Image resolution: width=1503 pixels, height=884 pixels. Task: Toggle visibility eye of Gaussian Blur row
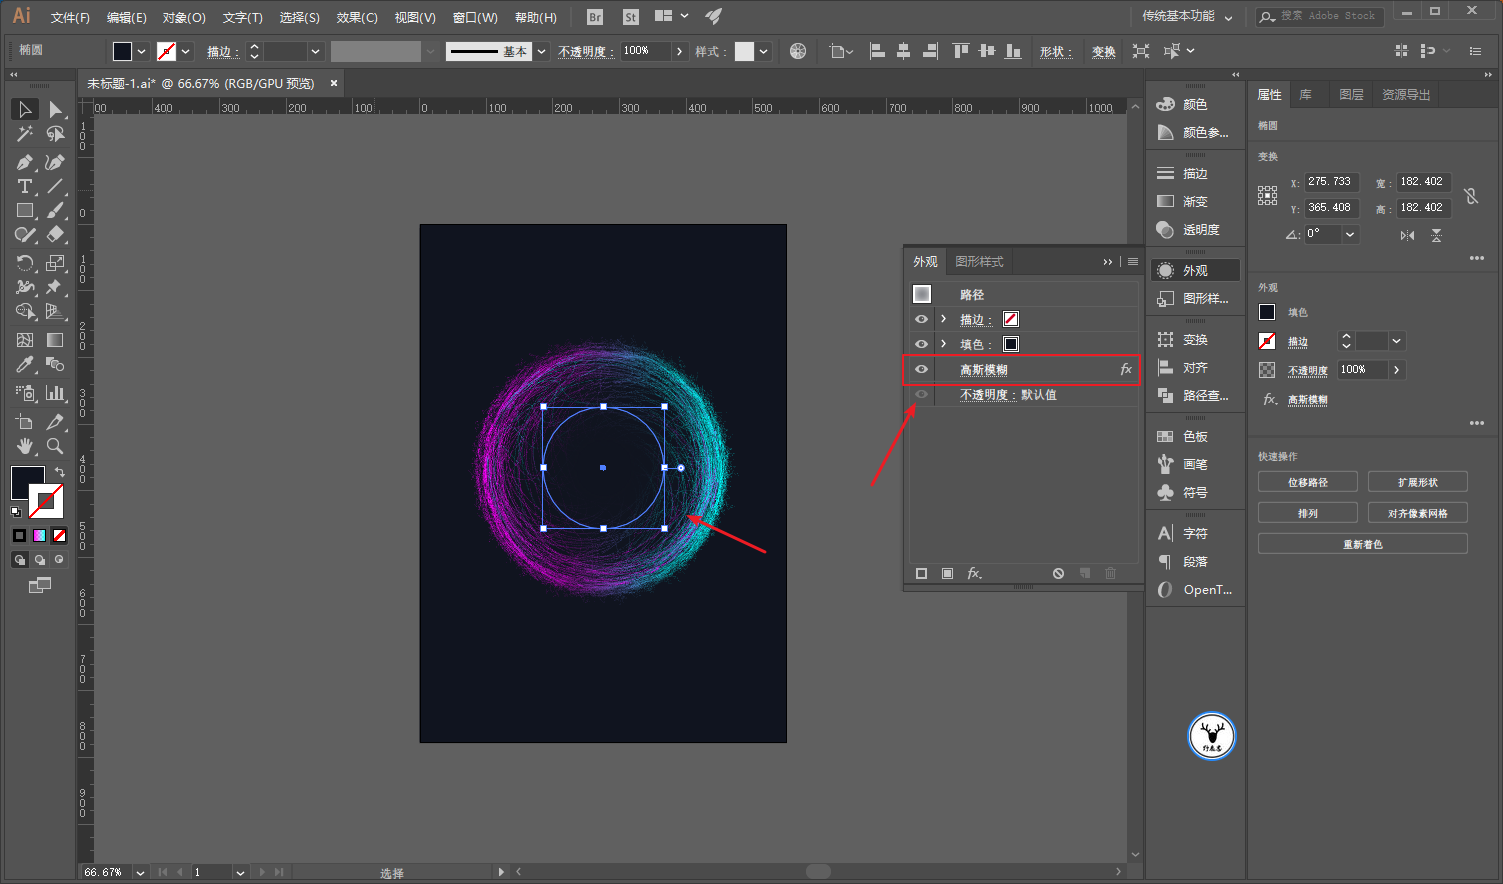tap(921, 369)
